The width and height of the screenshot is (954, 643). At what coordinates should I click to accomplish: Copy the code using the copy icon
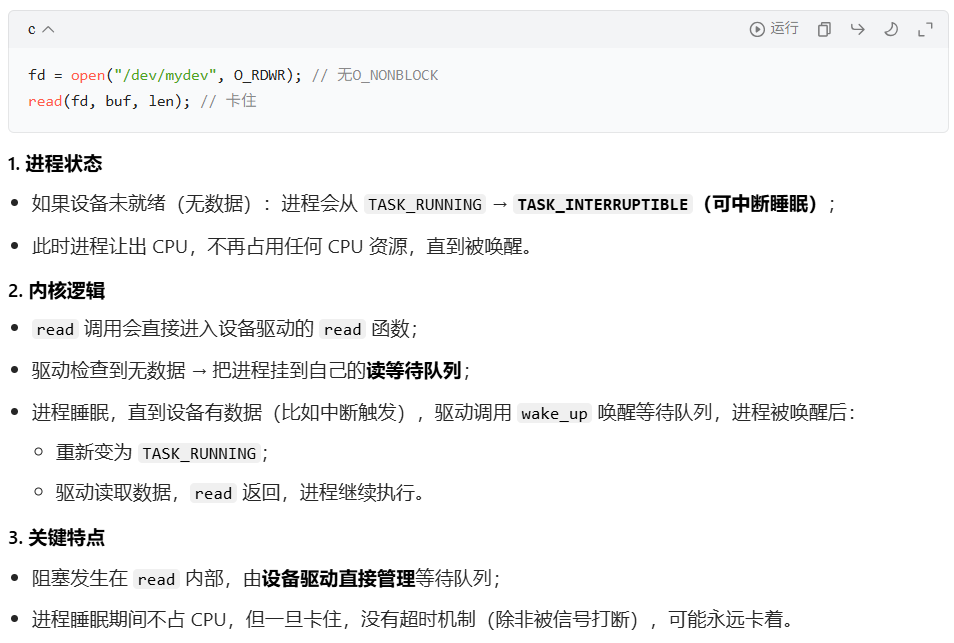[x=824, y=29]
